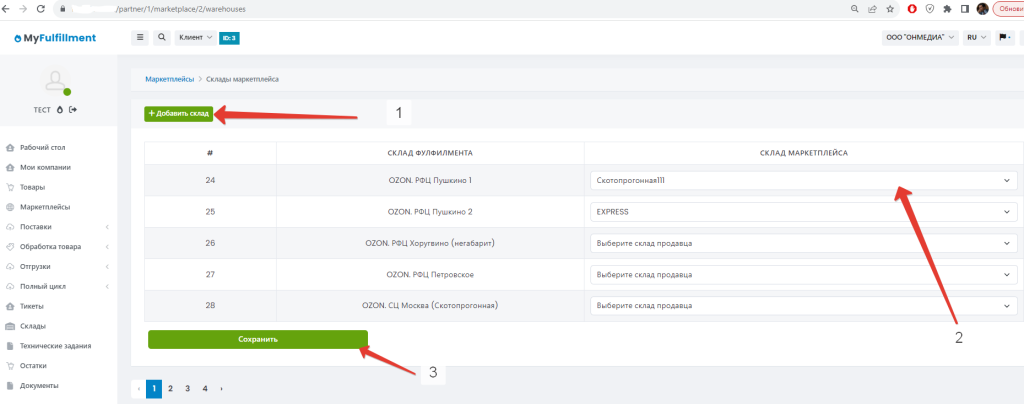1024x404 pixels.
Task: Open the ООО "ОНМЕДИА" company dropdown
Action: pos(921,37)
